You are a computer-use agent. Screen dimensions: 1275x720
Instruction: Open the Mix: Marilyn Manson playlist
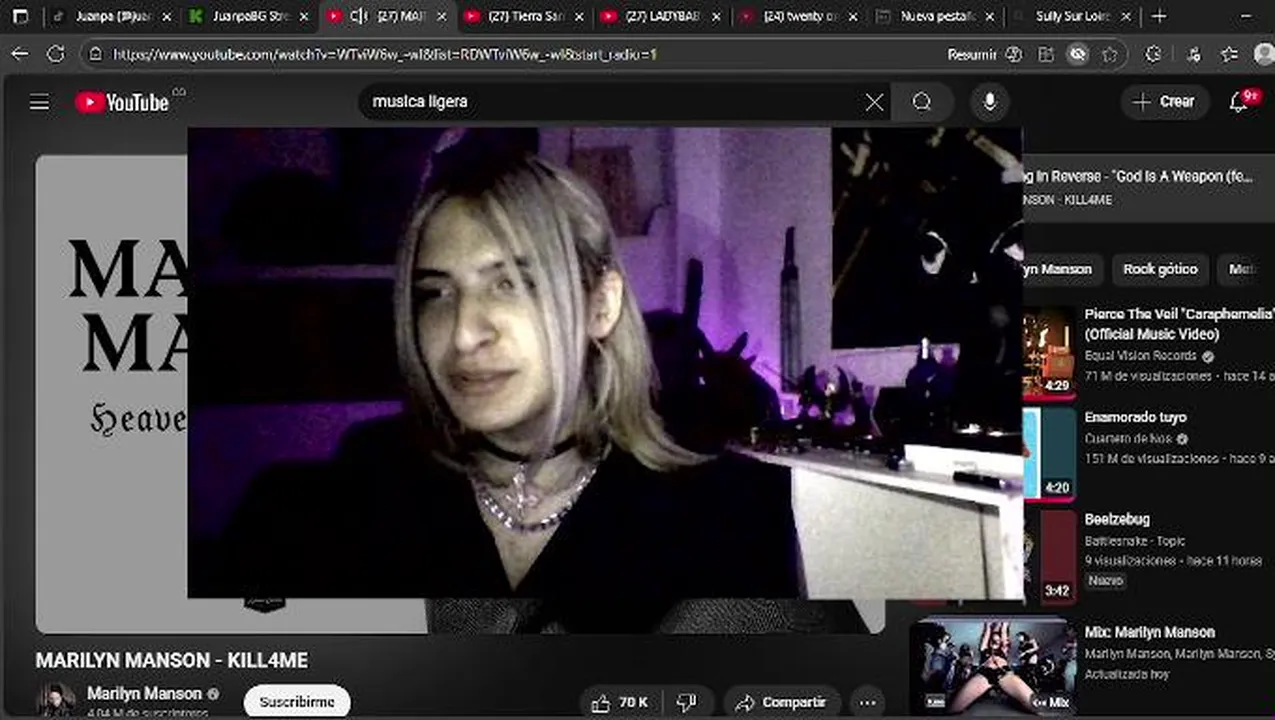1150,632
